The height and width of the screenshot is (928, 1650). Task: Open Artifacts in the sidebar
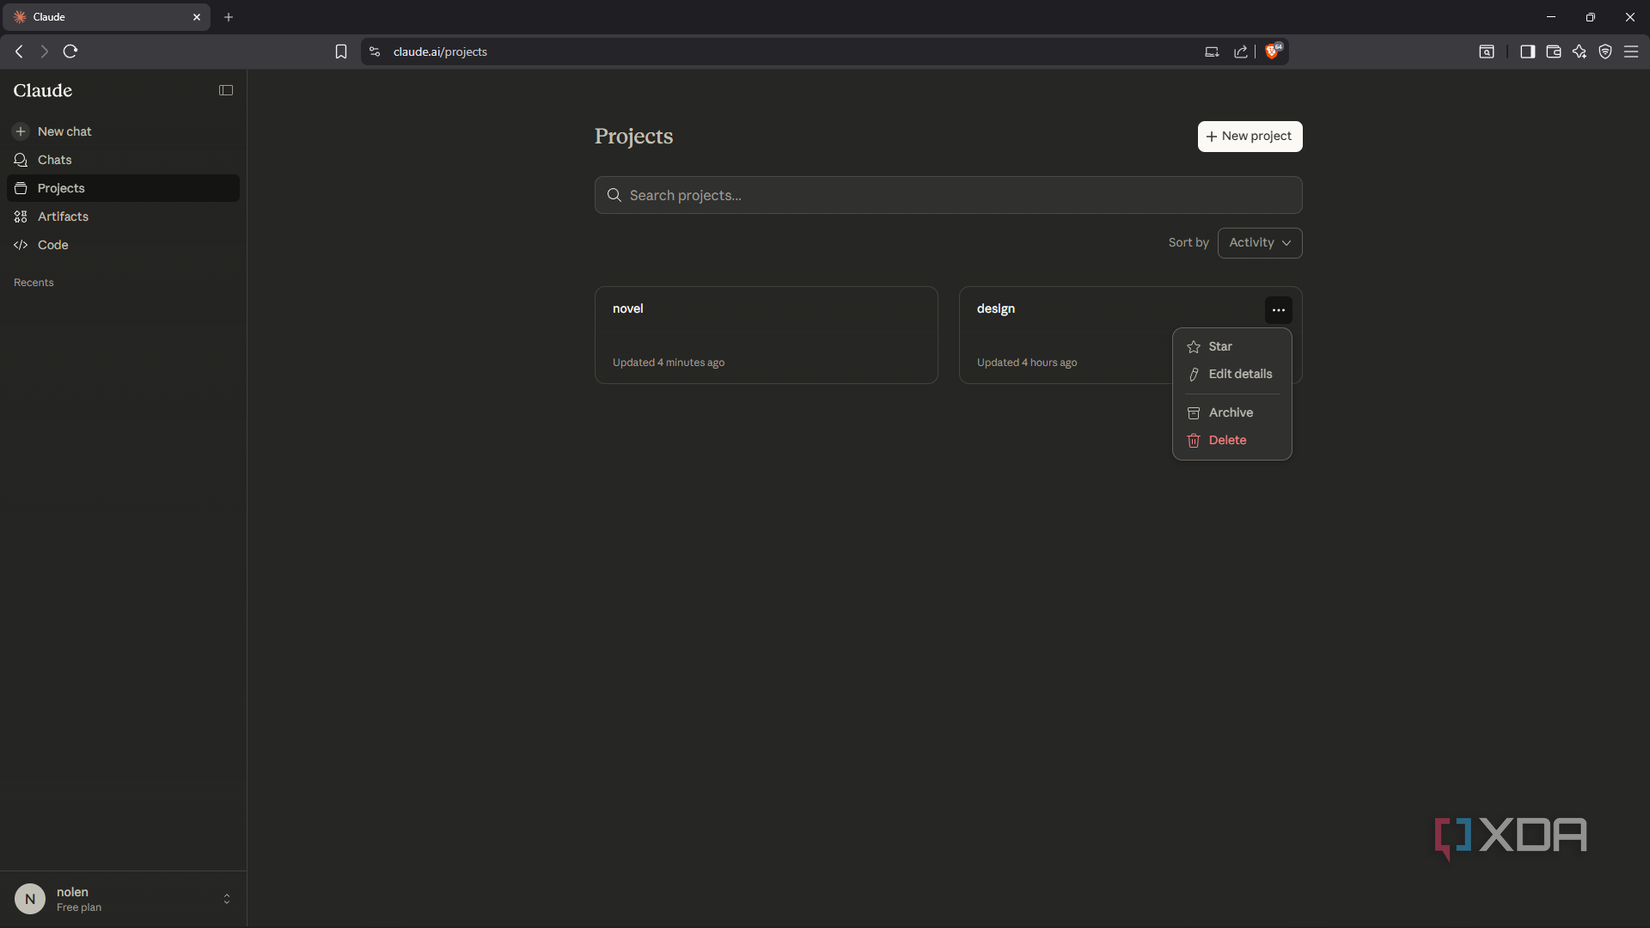[123, 216]
